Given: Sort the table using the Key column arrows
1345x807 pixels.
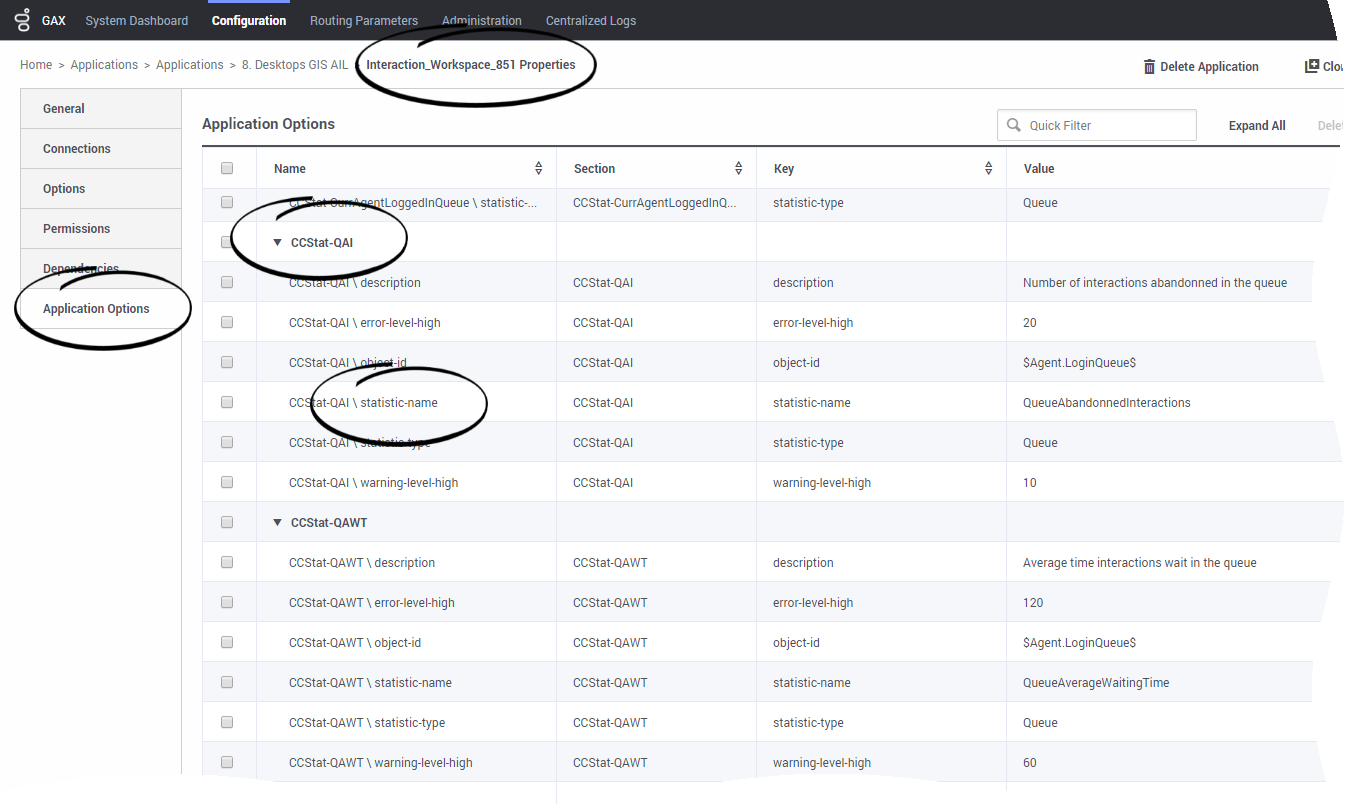Looking at the screenshot, I should pyautogui.click(x=988, y=167).
